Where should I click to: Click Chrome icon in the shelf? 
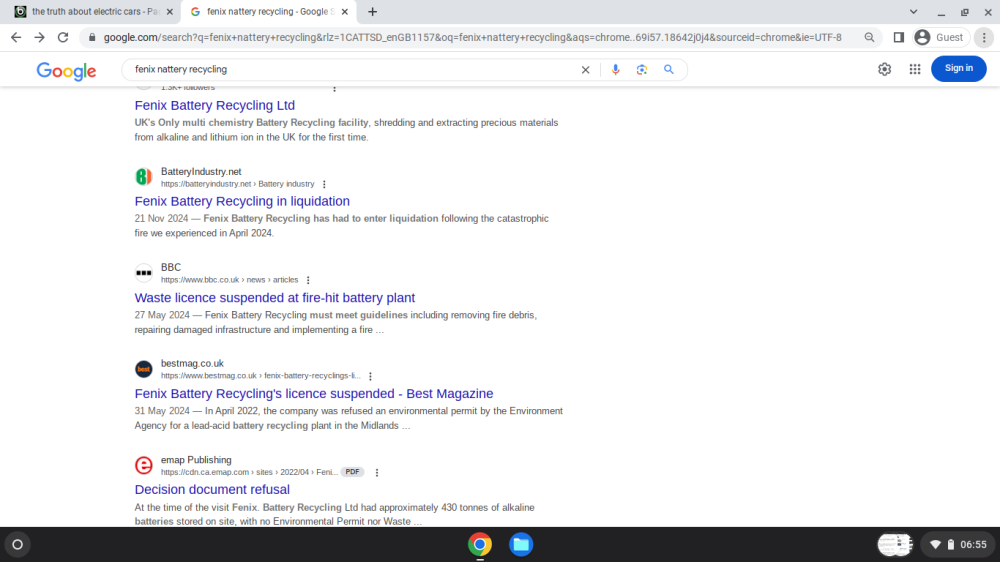click(x=480, y=545)
